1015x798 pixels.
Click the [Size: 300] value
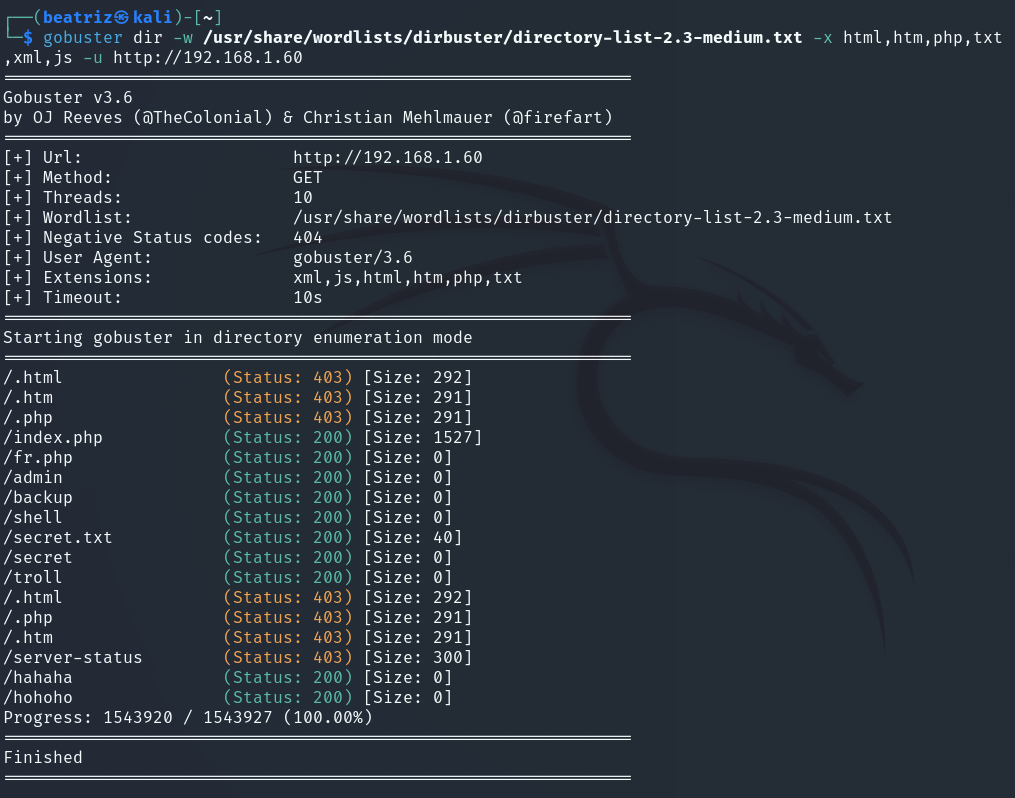click(x=418, y=658)
